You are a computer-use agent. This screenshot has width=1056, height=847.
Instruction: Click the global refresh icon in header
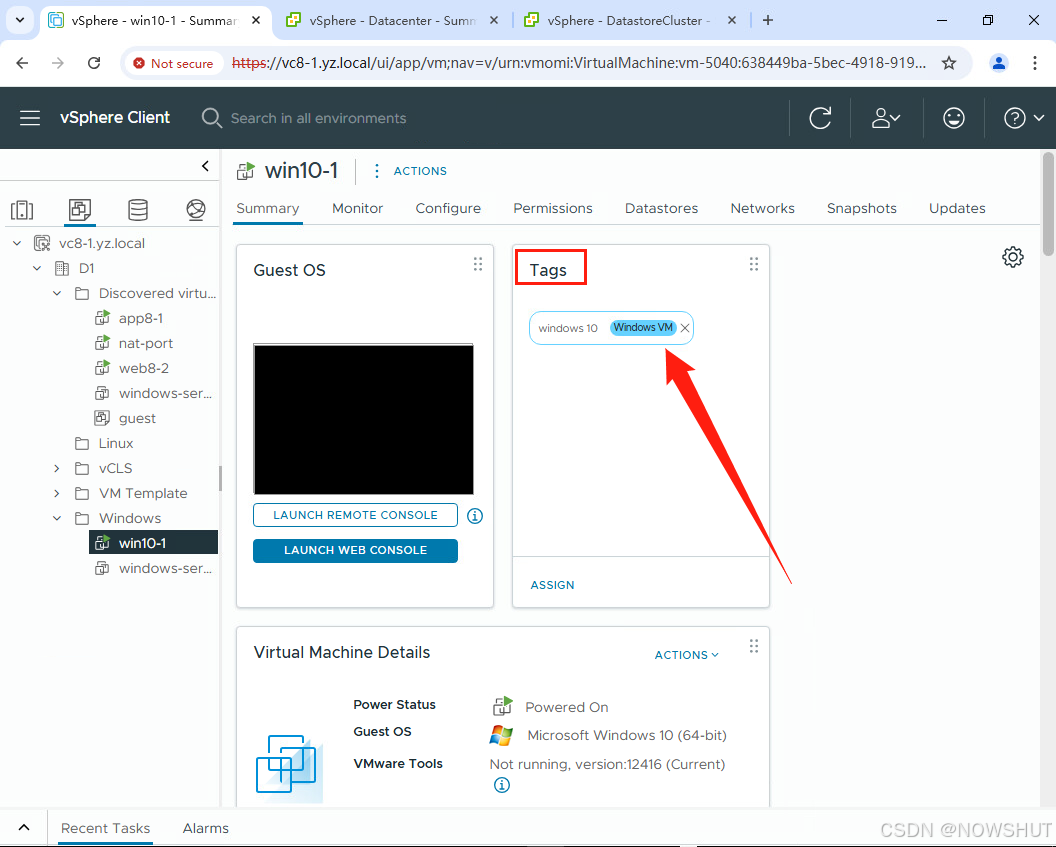(x=820, y=118)
